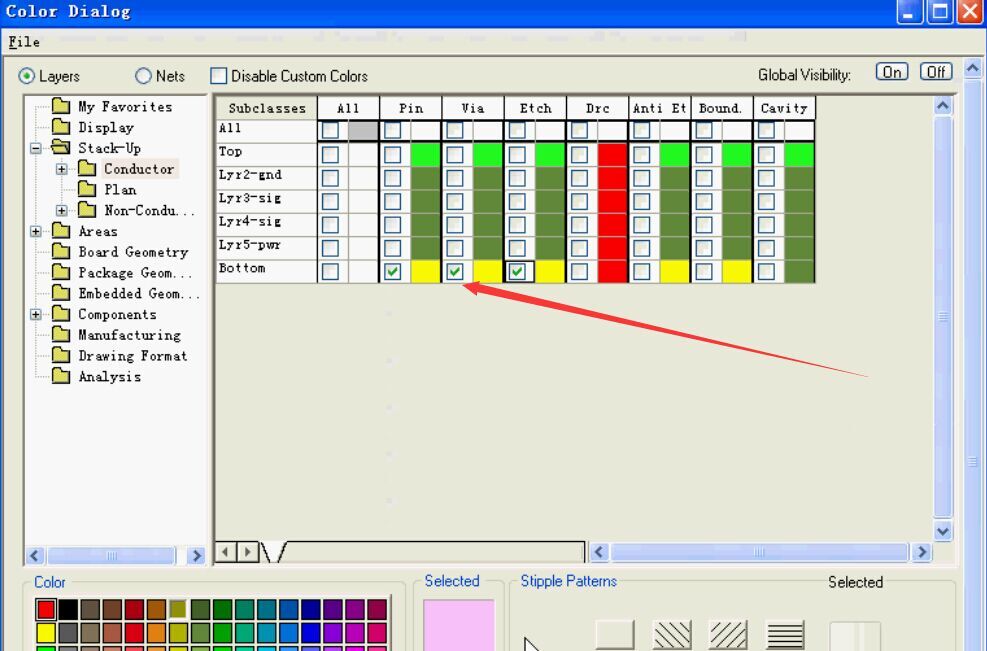Pick the black swatch in Color palette

tap(68, 609)
